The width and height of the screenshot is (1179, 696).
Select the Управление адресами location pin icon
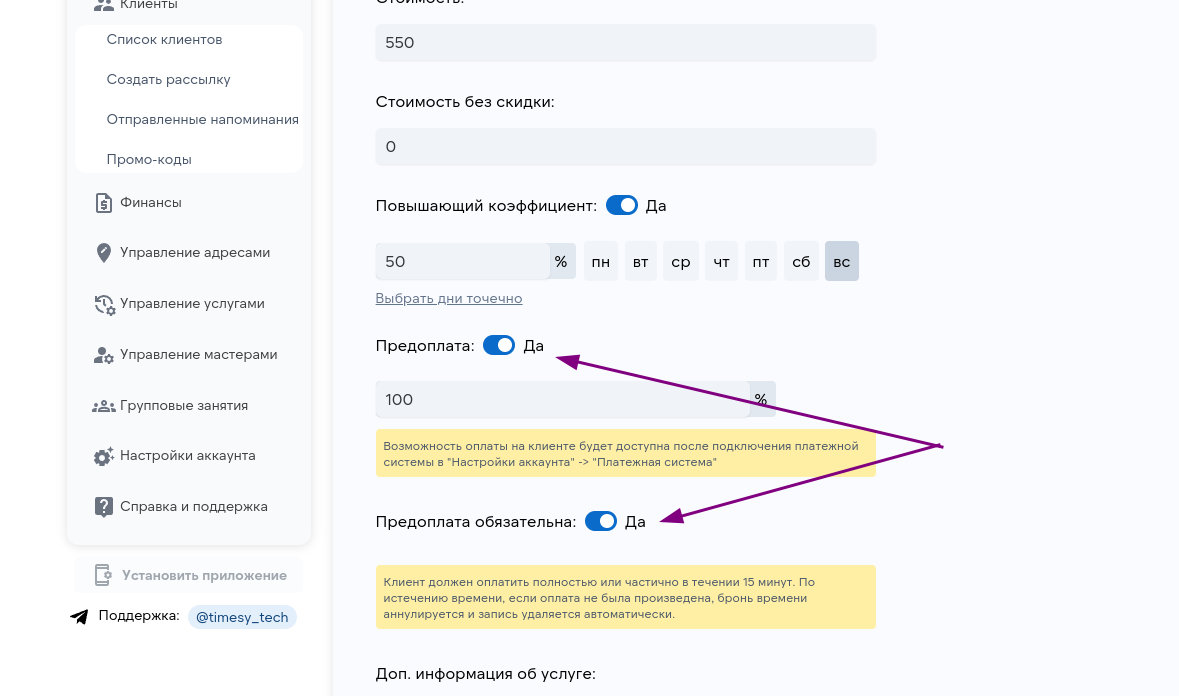pos(105,252)
